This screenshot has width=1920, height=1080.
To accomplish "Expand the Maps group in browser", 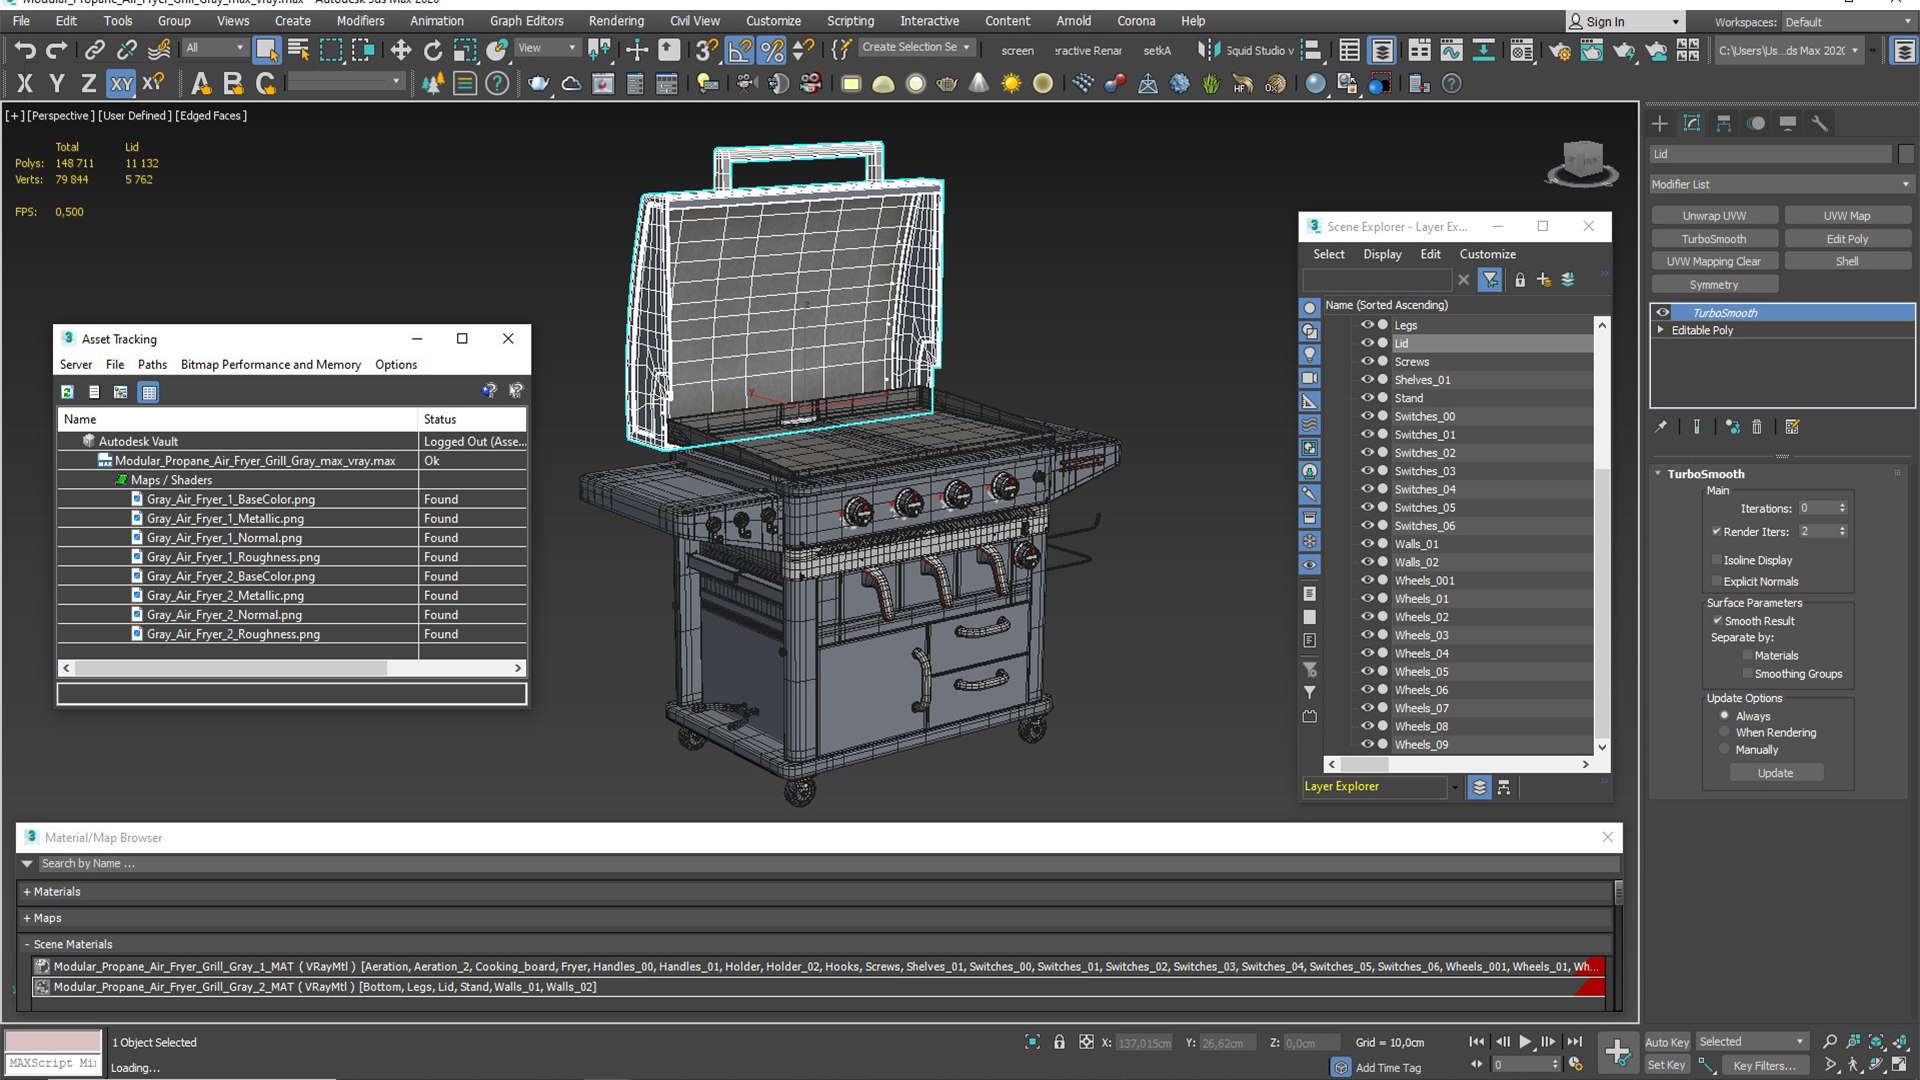I will (x=27, y=918).
